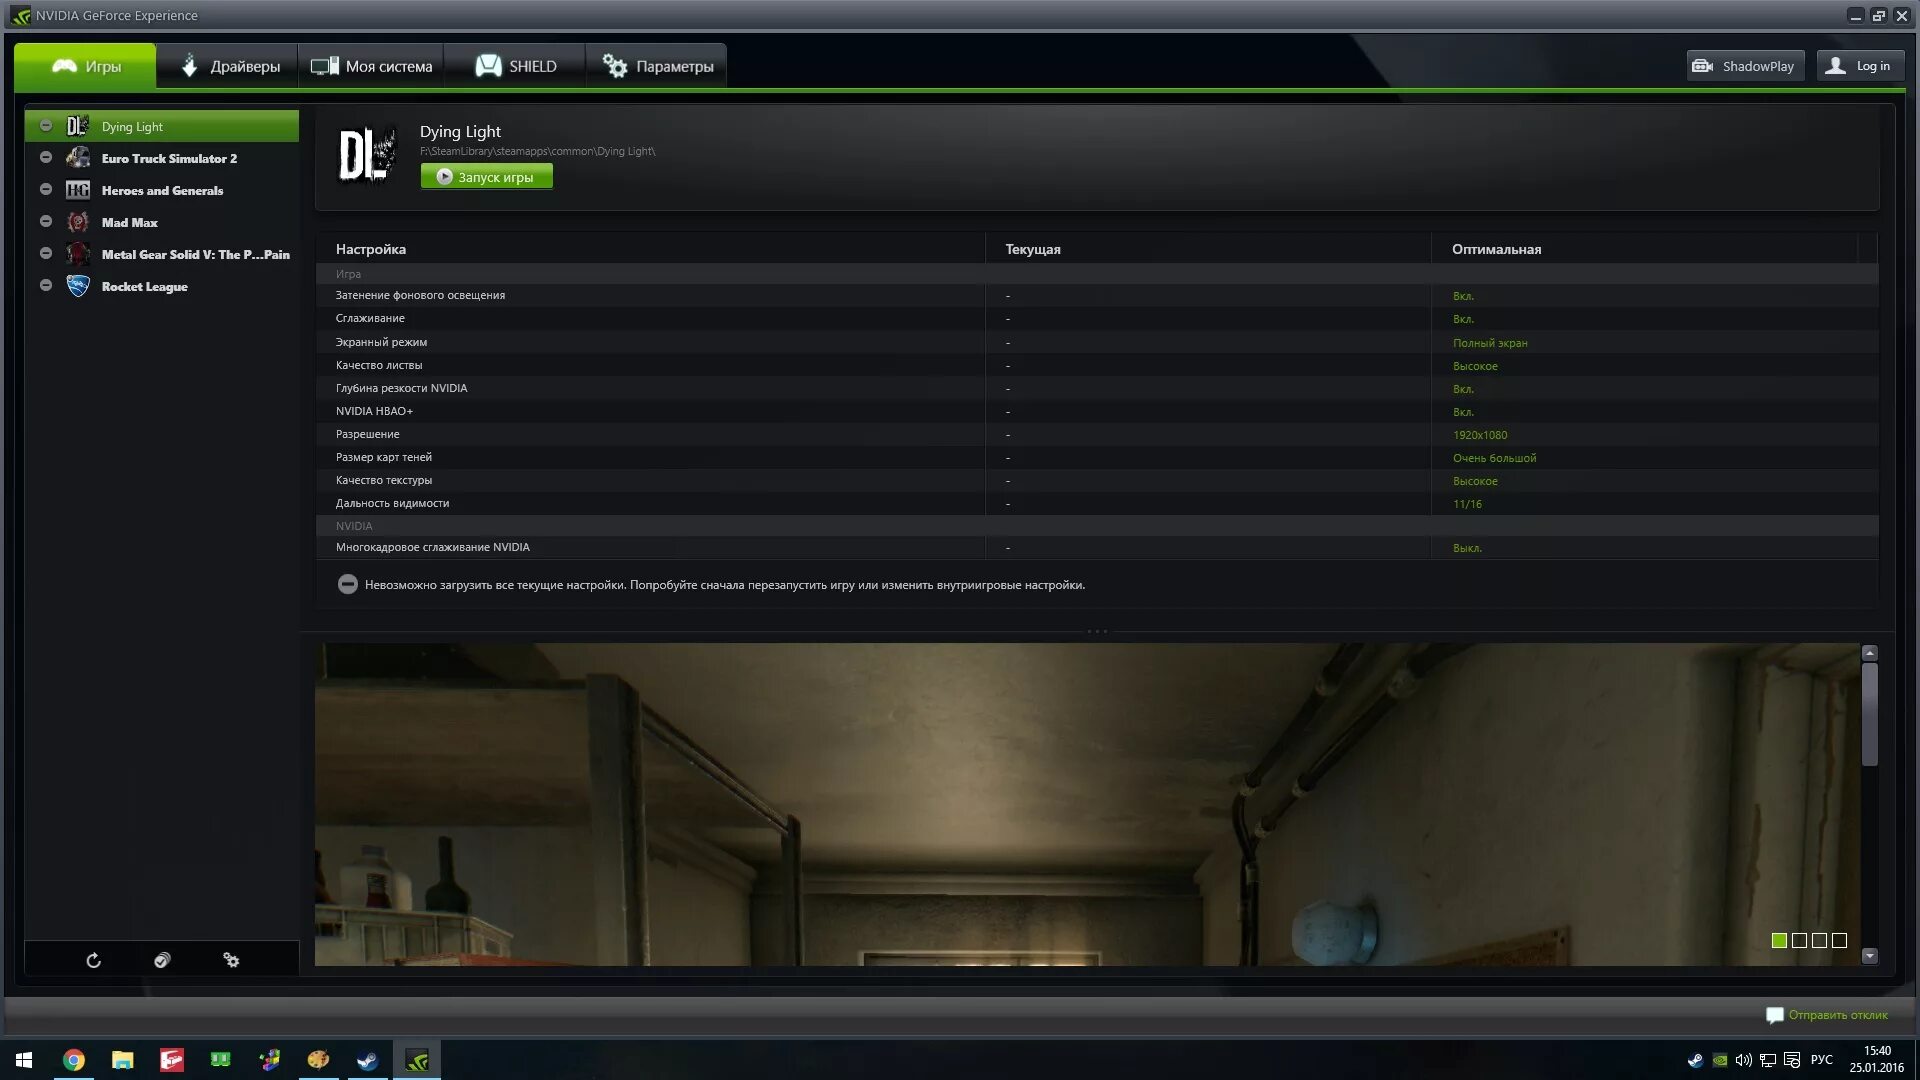Toggle the status circle next to Mad Max
Viewport: 1920px width, 1080px height.
tap(45, 222)
